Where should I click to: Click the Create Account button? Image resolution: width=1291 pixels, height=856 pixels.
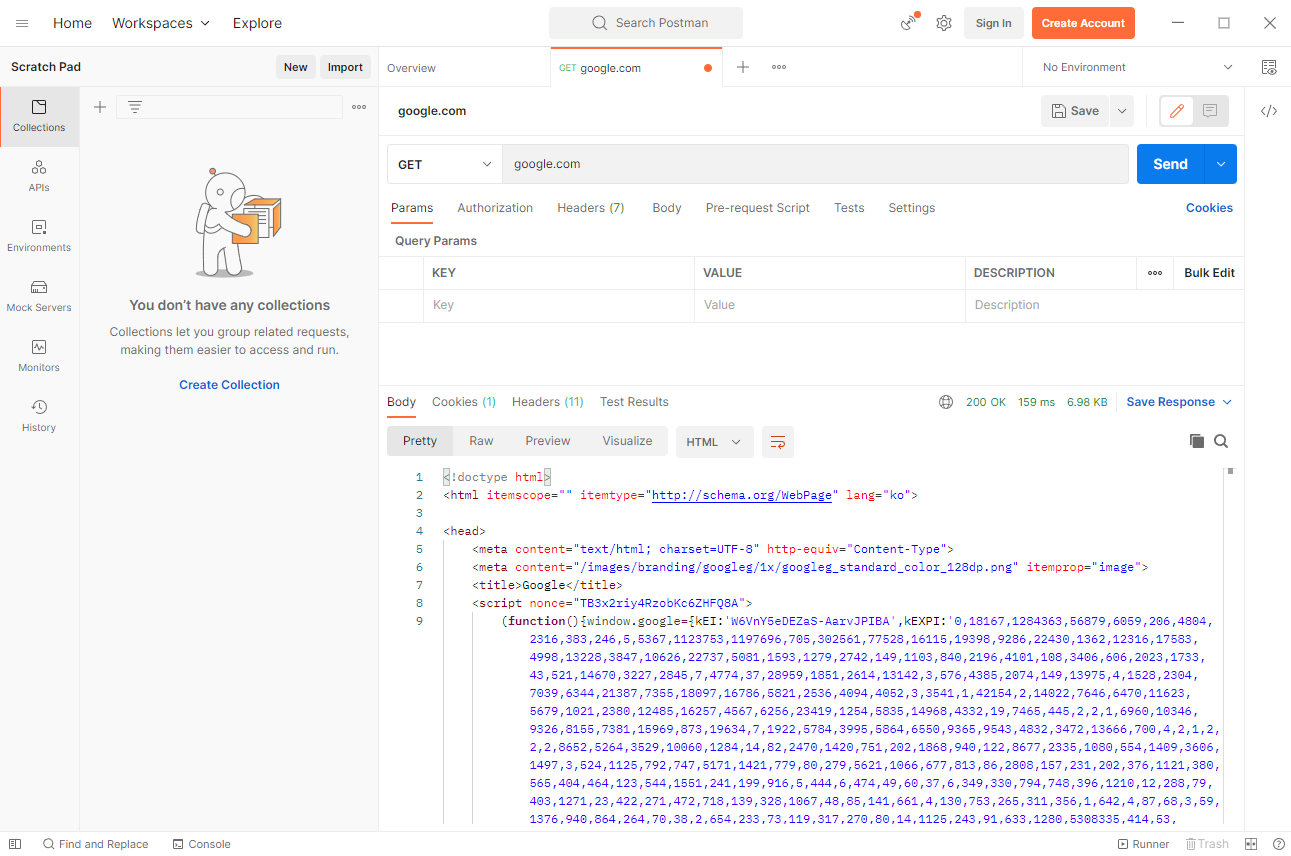pos(1083,23)
